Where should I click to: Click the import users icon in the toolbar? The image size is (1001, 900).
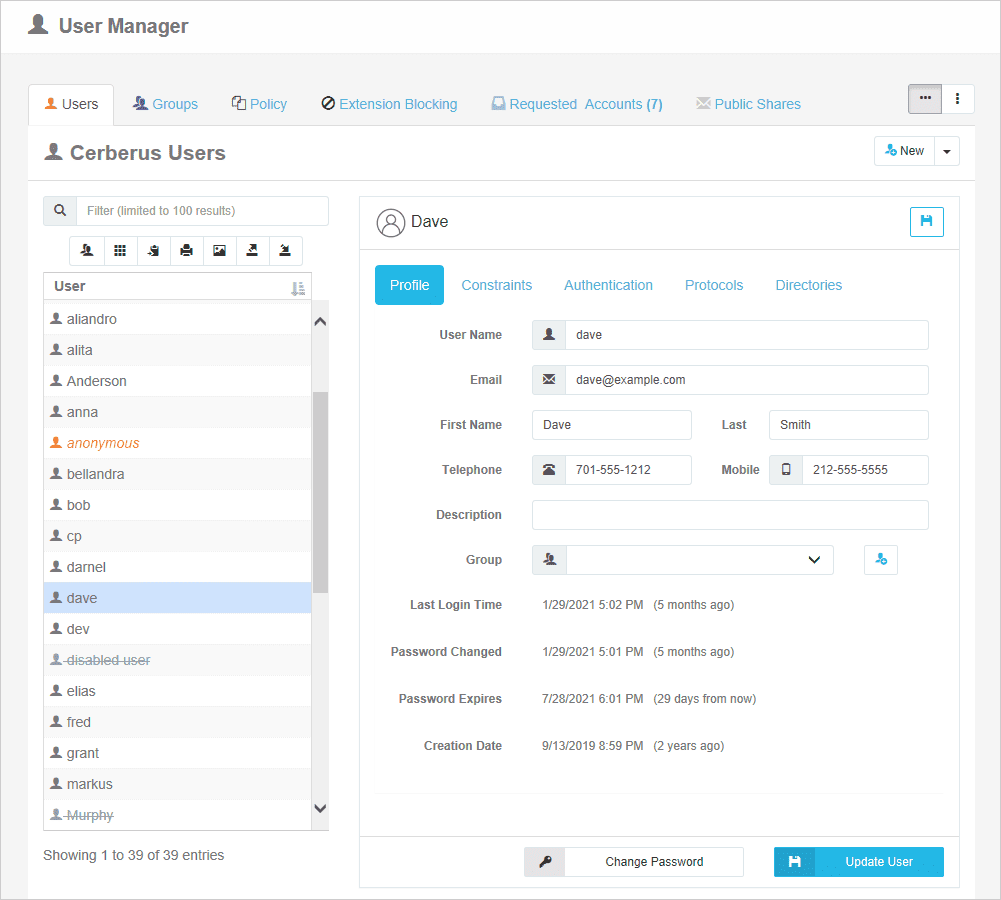(286, 251)
